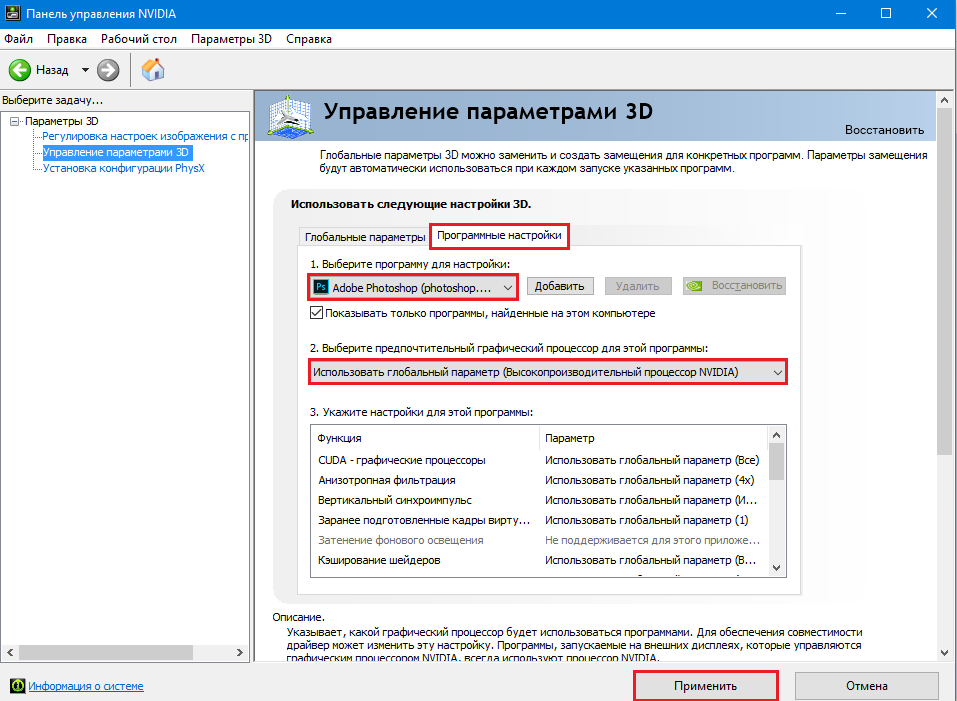Click the settings list scrollbar thumb
This screenshot has height=701, width=957.
click(776, 462)
